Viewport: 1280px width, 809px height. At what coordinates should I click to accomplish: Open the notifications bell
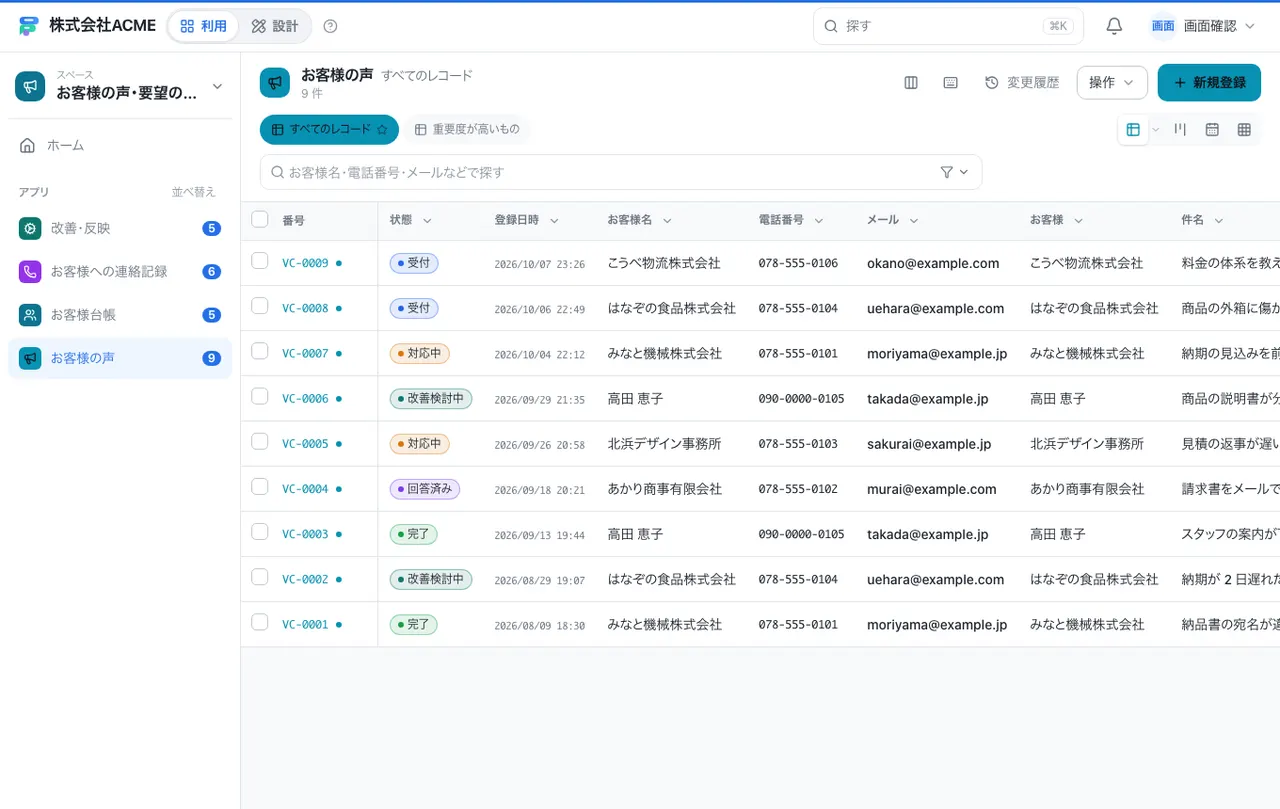1114,26
